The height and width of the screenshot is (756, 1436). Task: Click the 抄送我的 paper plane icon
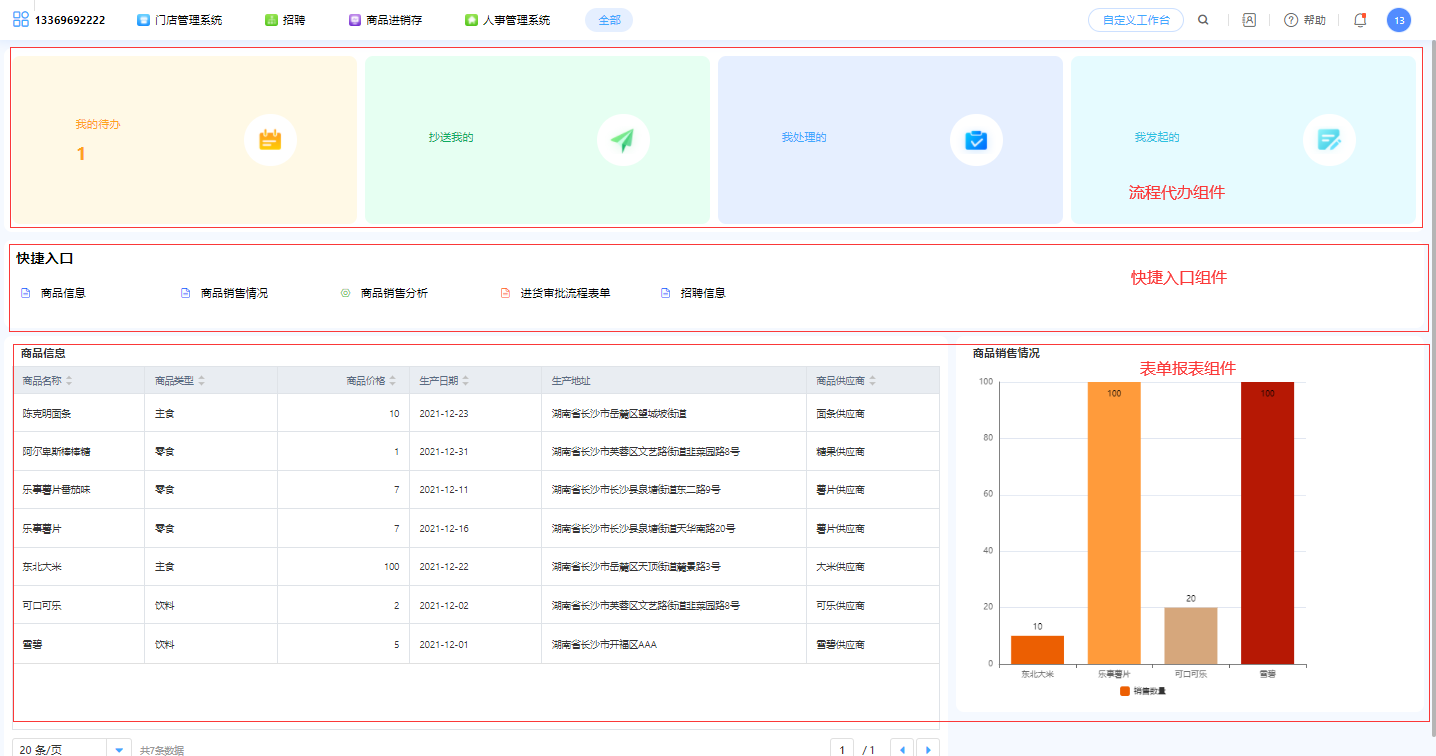click(x=623, y=140)
